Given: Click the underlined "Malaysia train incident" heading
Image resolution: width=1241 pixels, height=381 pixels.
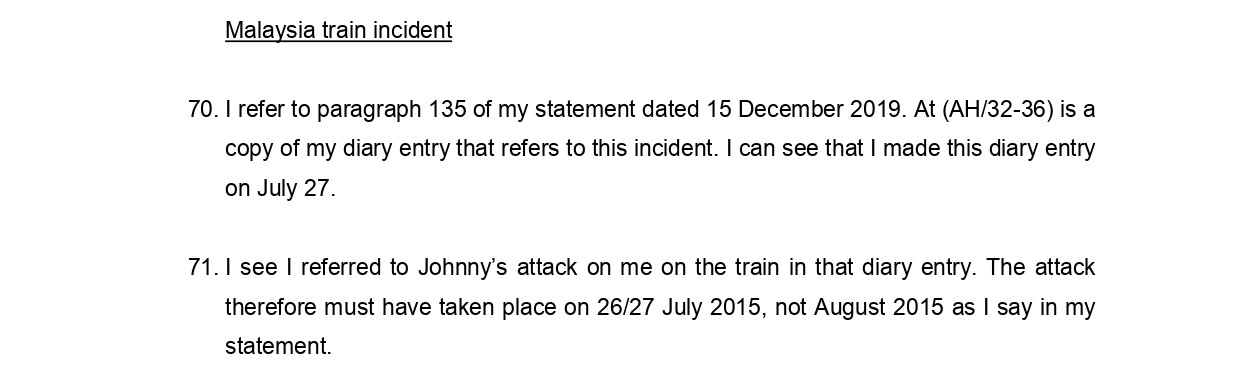Looking at the screenshot, I should coord(338,30).
